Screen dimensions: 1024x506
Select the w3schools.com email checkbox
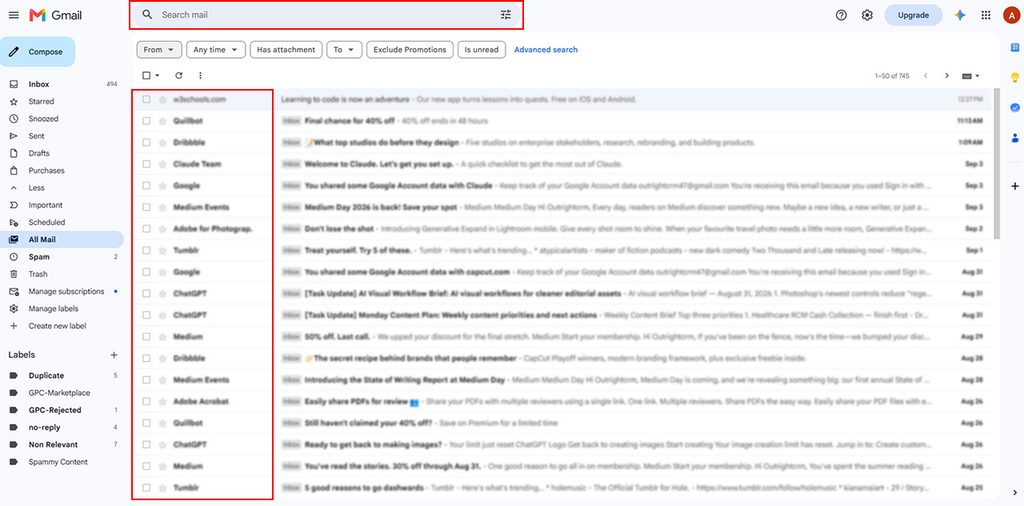pos(146,99)
